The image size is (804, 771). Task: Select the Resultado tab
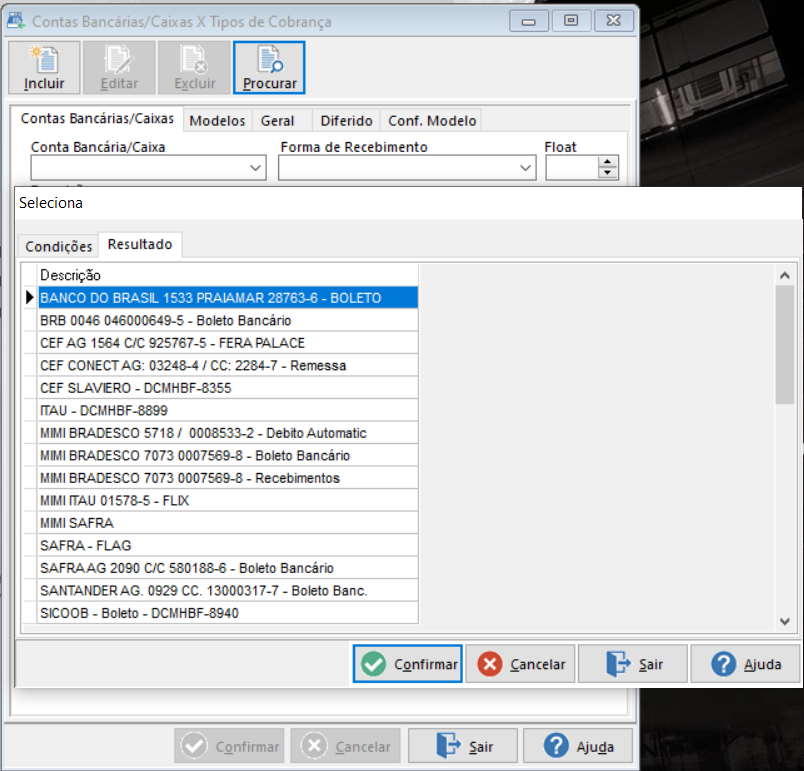140,244
